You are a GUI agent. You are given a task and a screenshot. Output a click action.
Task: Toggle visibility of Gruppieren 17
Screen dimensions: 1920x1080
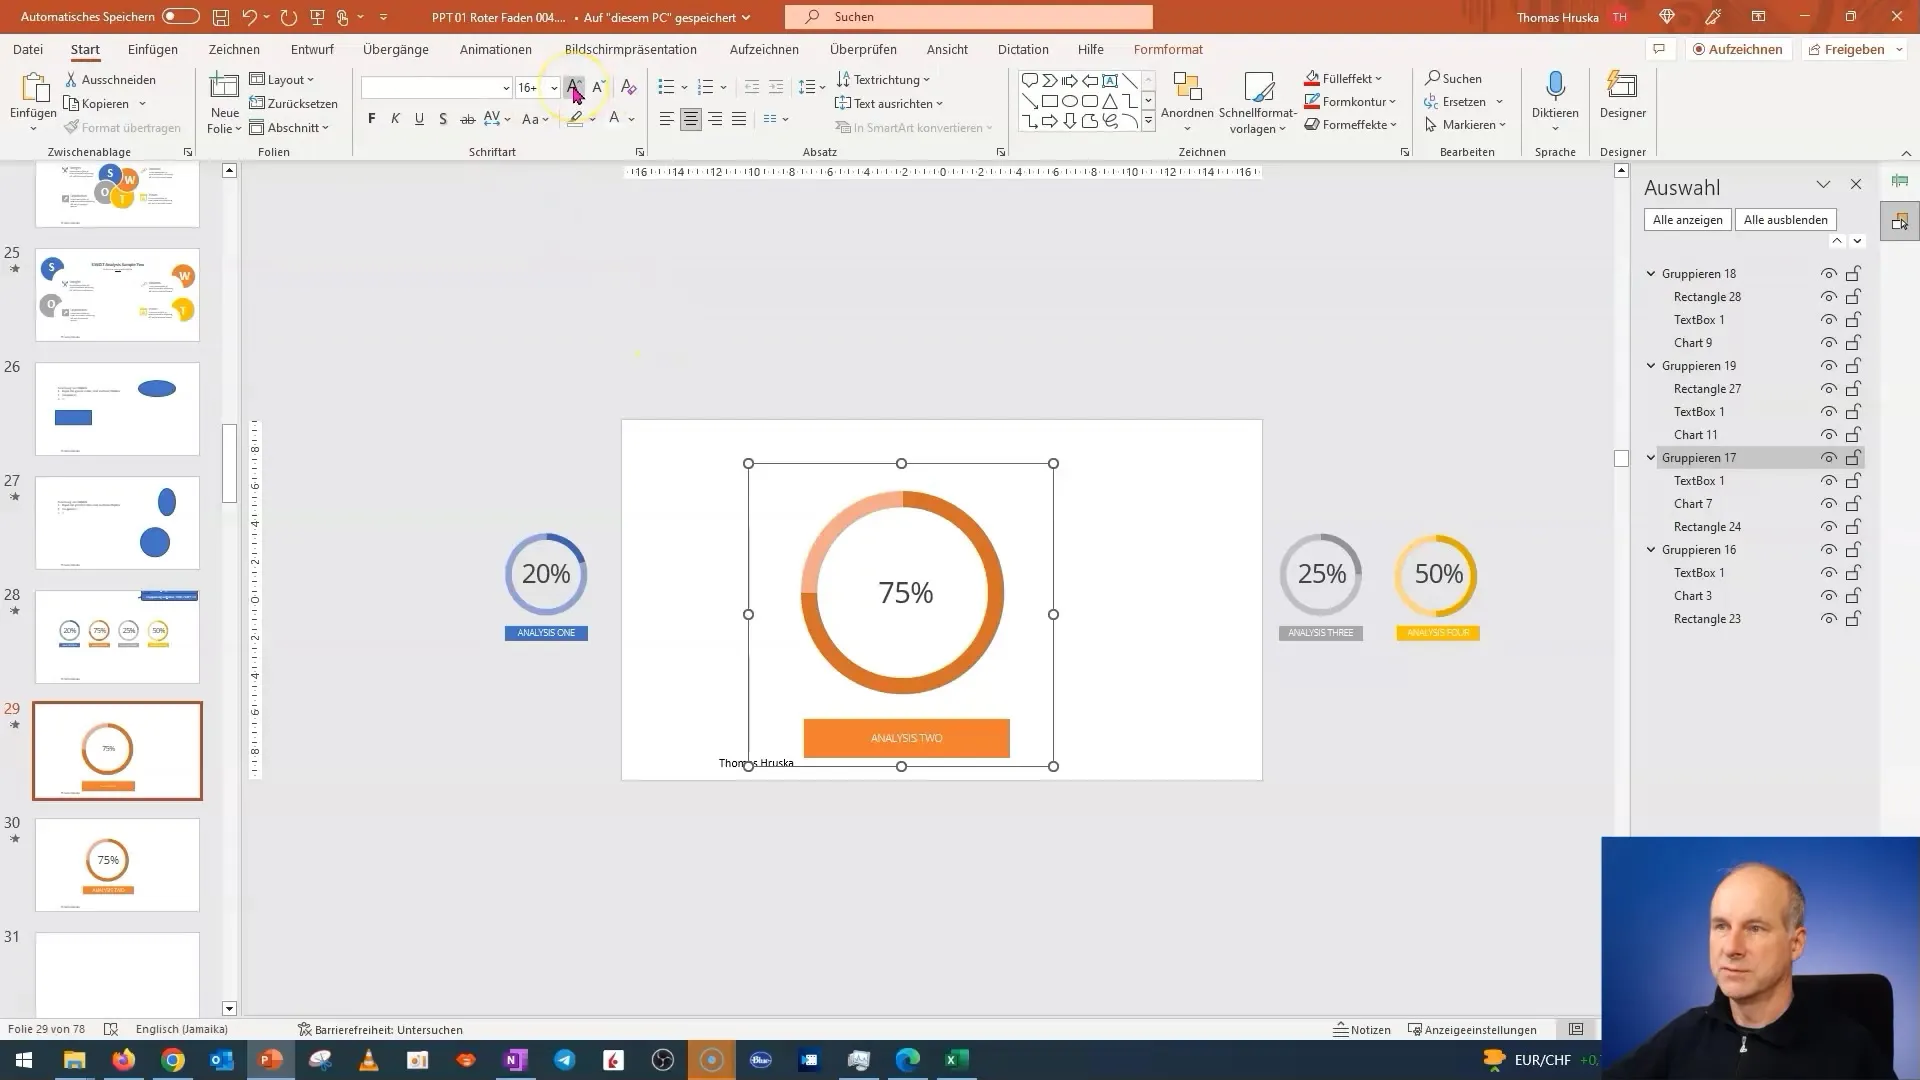coord(1830,458)
